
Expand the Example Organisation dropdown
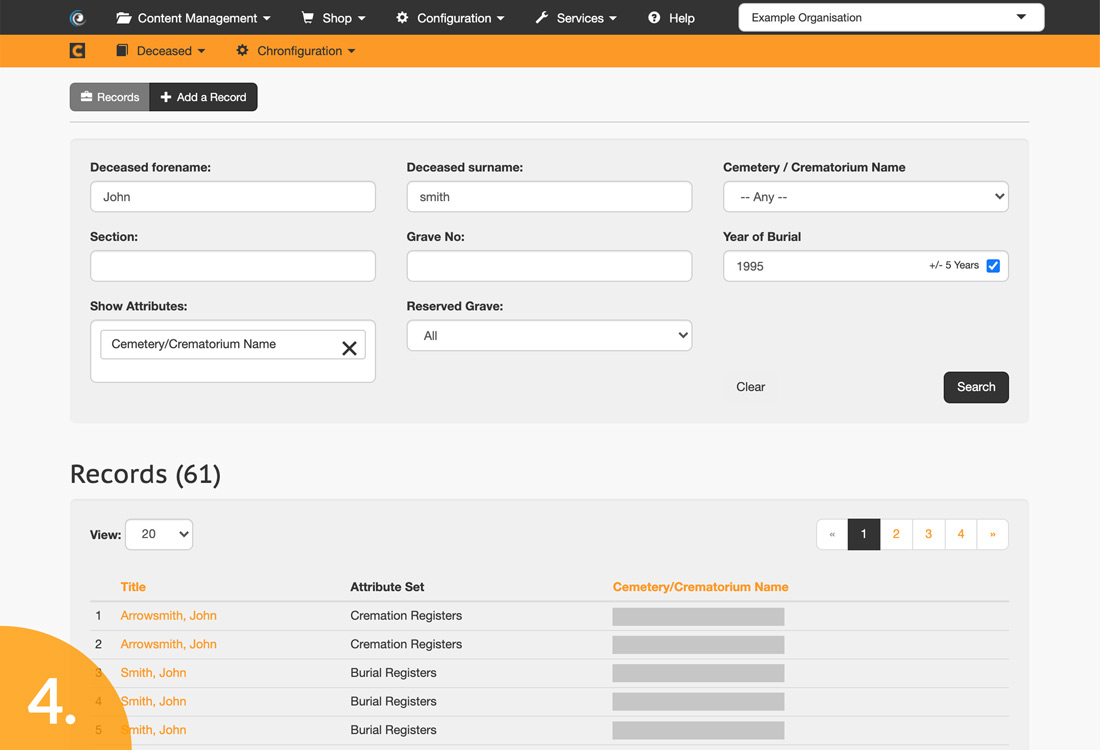coord(891,18)
